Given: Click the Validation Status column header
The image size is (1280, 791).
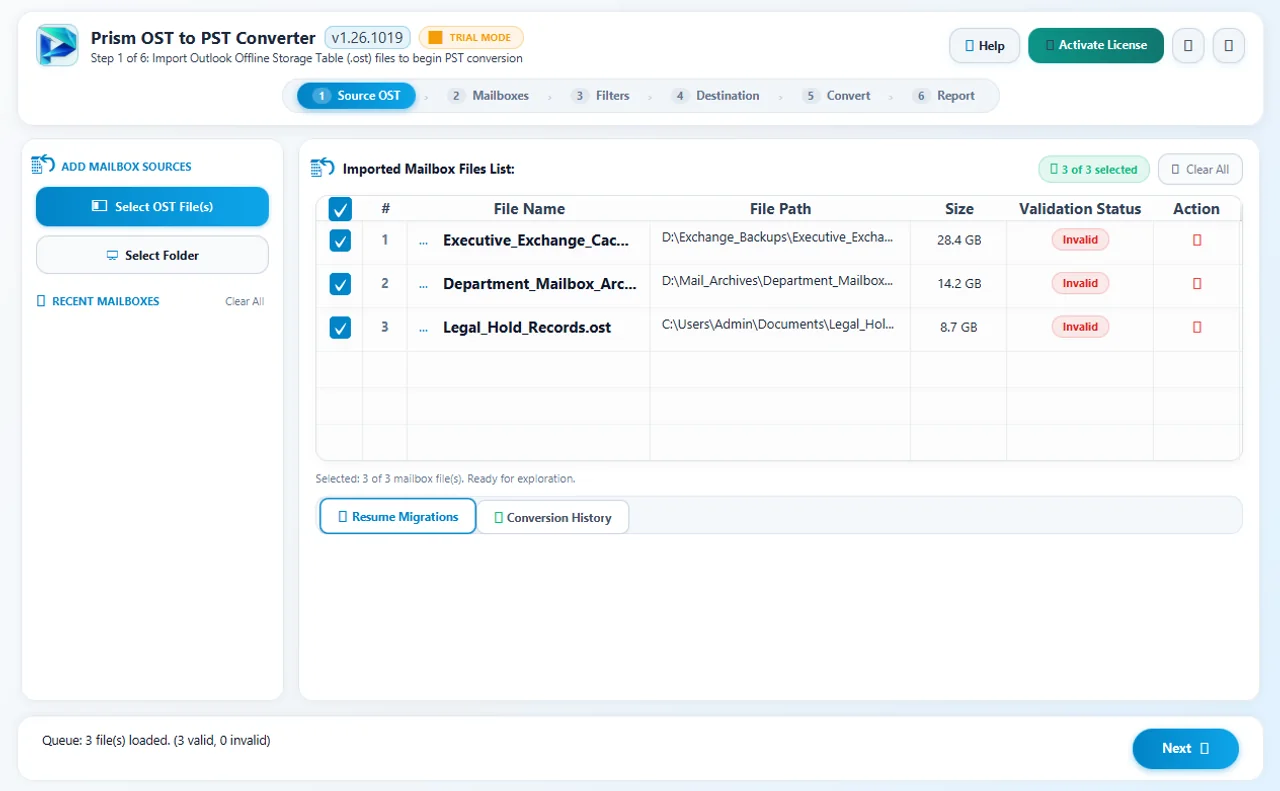Looking at the screenshot, I should (1080, 209).
